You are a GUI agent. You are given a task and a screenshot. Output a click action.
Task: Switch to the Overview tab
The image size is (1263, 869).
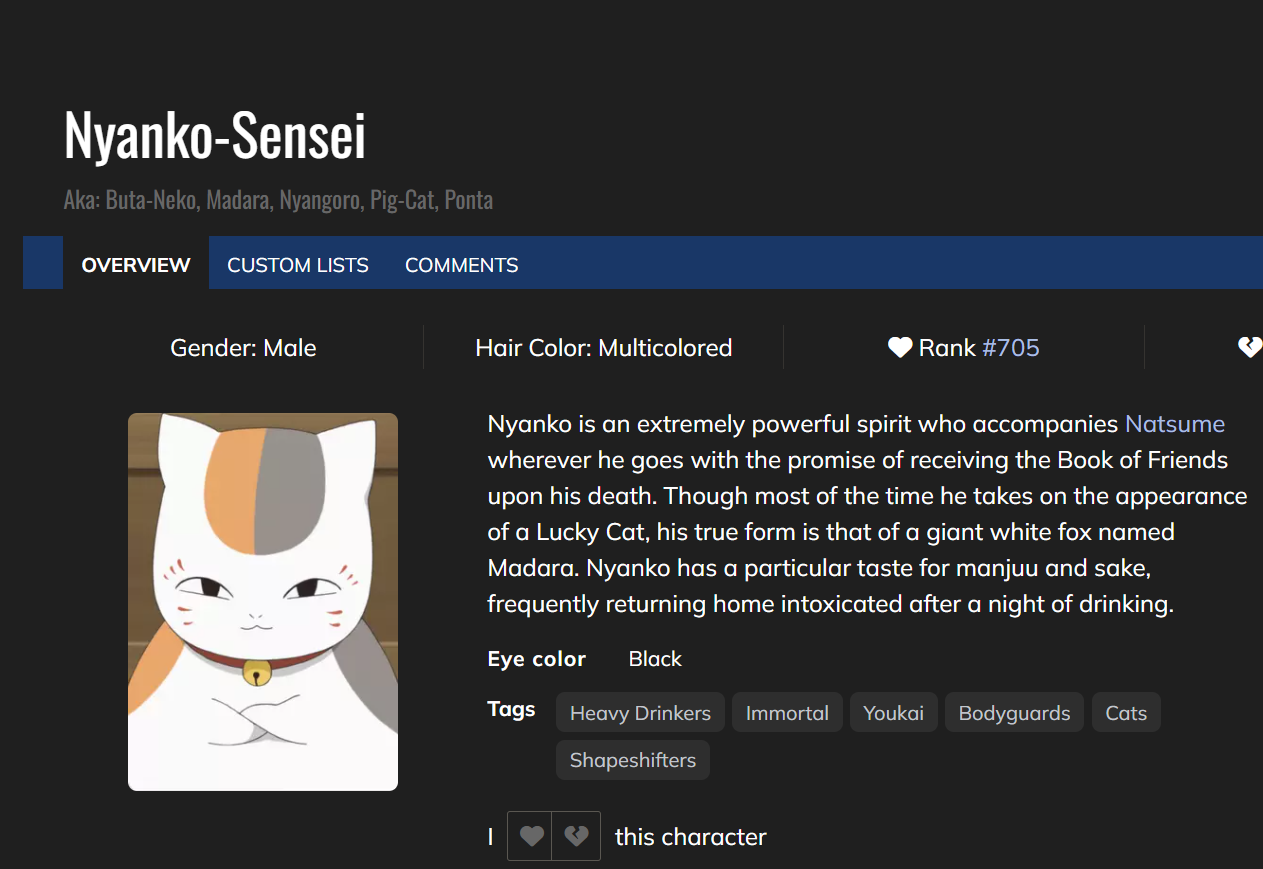coord(136,265)
